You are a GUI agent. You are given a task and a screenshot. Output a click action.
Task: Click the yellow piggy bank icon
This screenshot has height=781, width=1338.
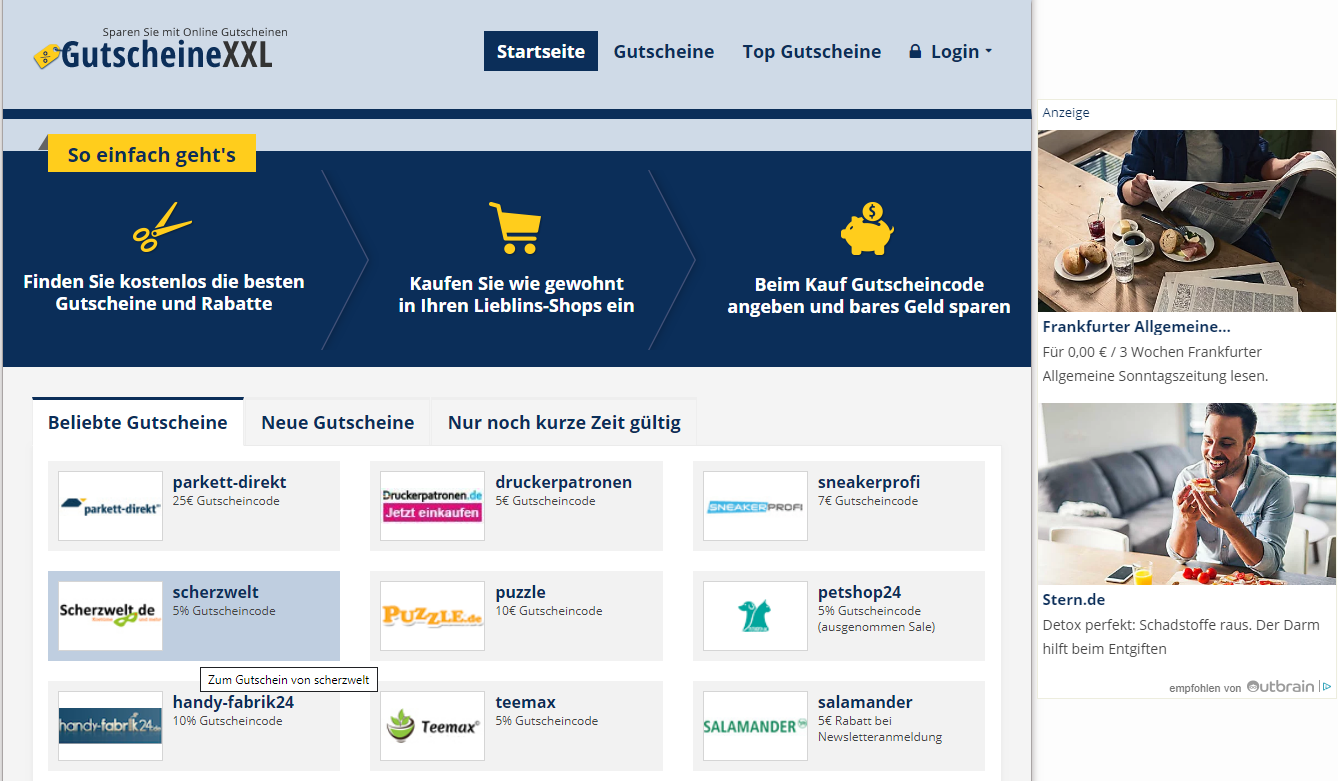pyautogui.click(x=867, y=228)
